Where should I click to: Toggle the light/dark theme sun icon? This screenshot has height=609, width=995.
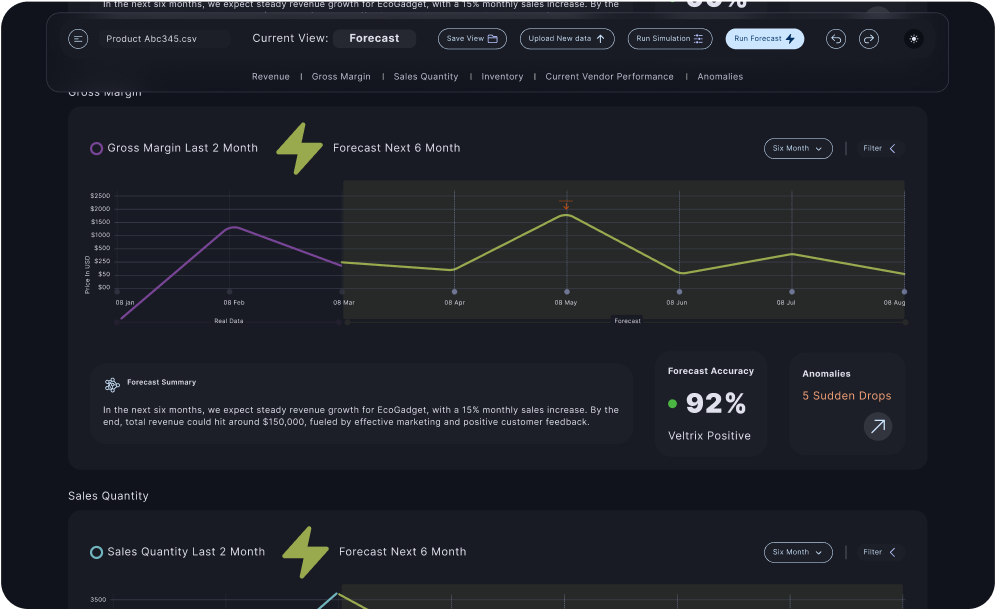click(914, 39)
